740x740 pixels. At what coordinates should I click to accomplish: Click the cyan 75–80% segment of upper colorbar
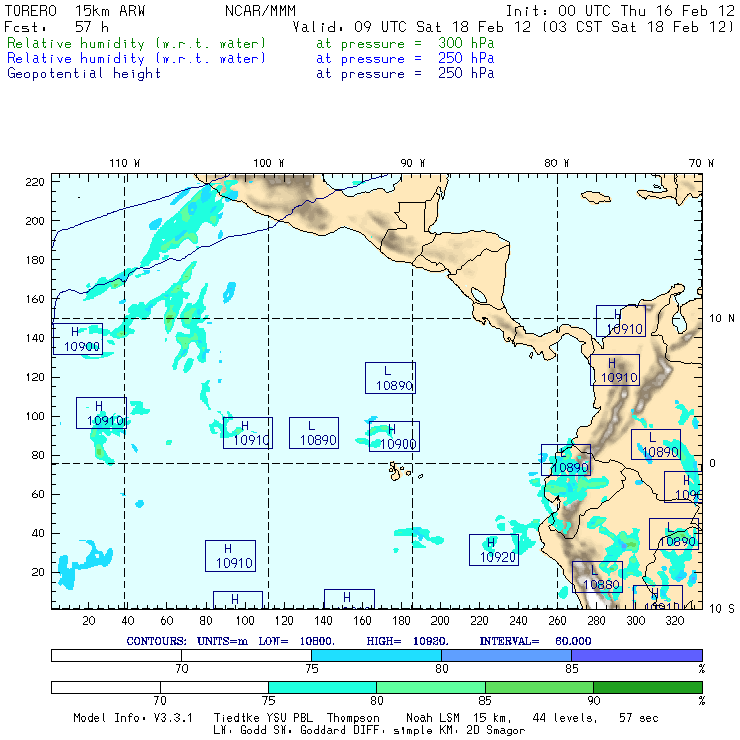click(x=376, y=654)
